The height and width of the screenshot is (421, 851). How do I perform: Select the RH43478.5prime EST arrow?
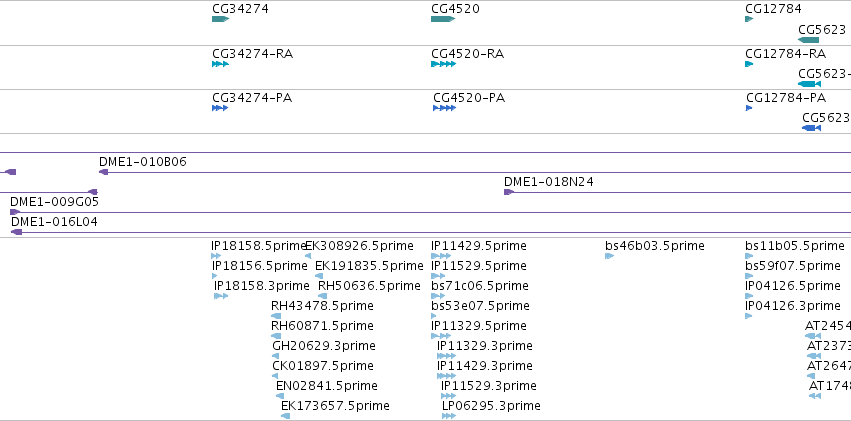pyautogui.click(x=276, y=316)
